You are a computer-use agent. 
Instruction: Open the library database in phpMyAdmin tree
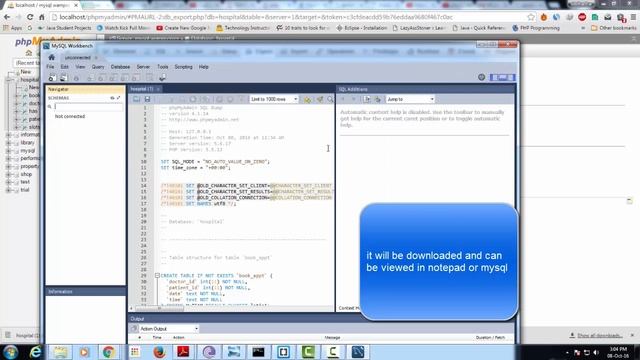point(27,143)
